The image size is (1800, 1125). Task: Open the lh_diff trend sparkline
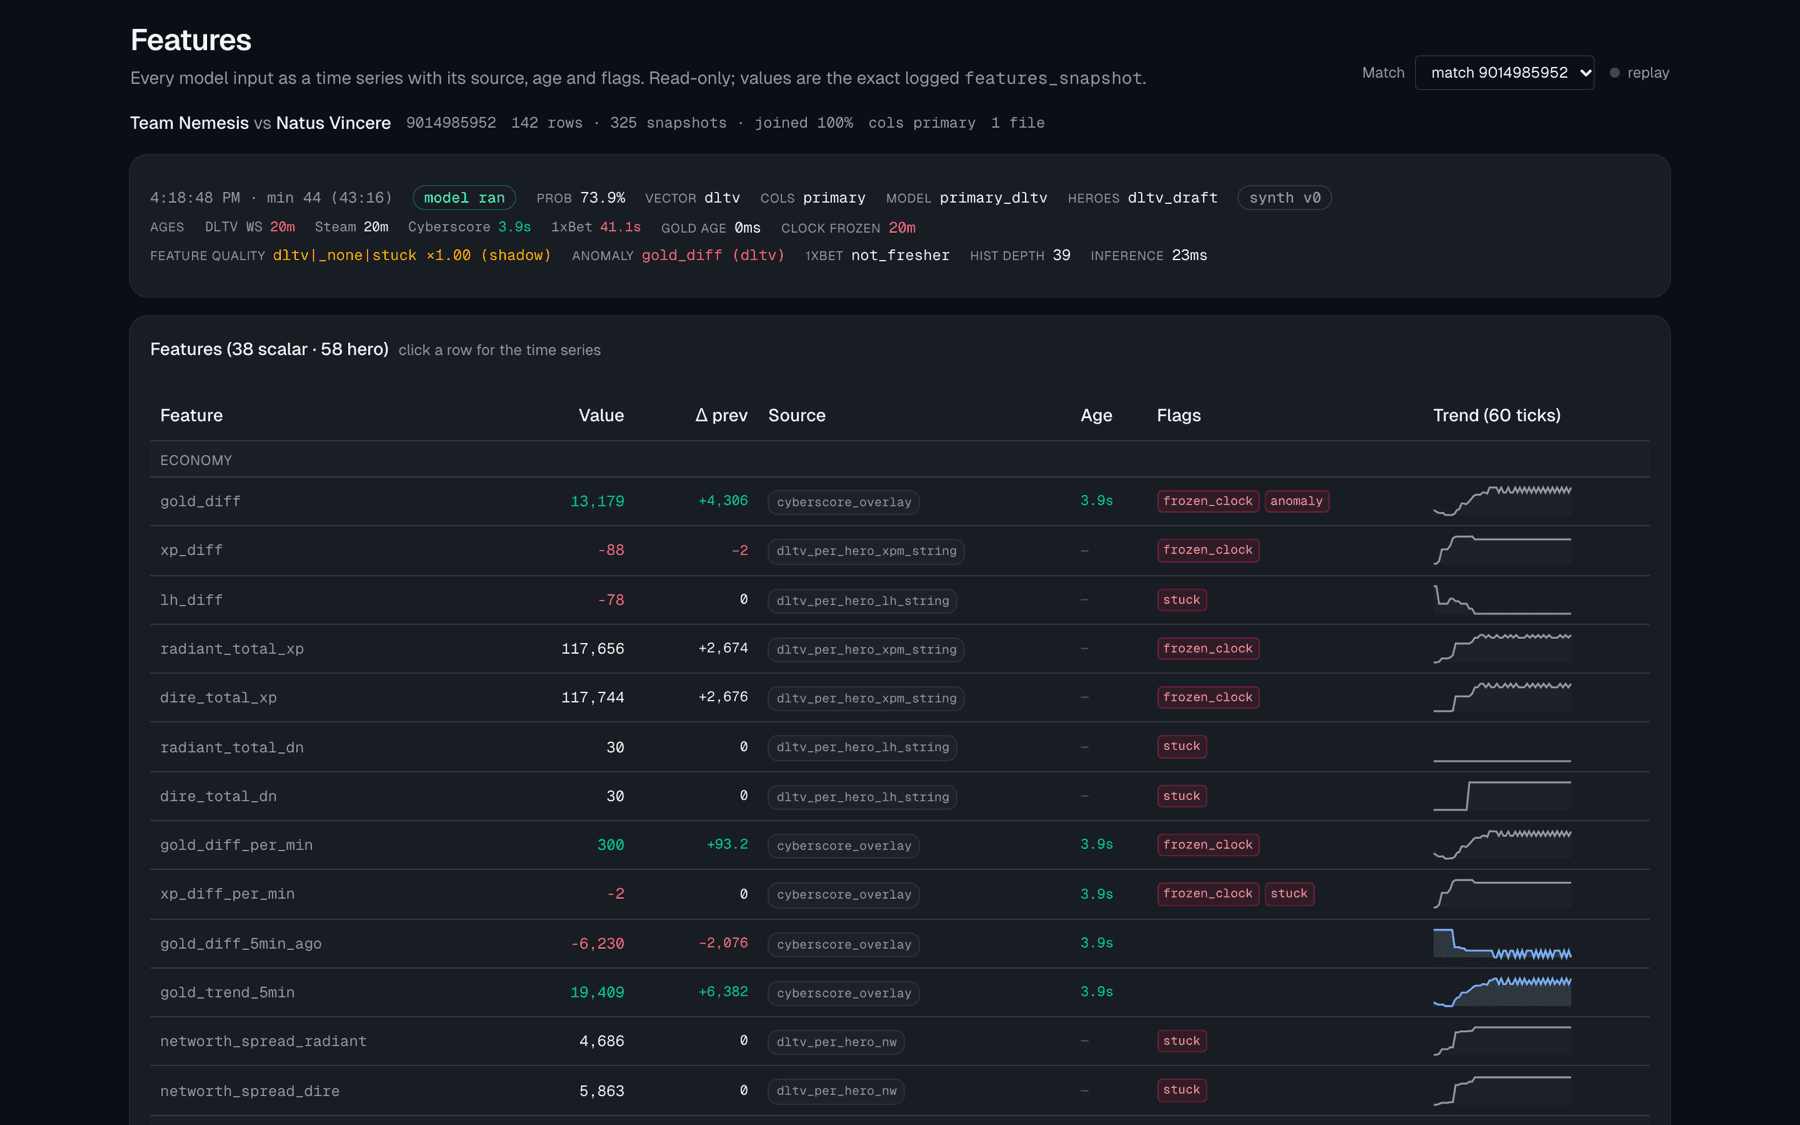point(1502,599)
